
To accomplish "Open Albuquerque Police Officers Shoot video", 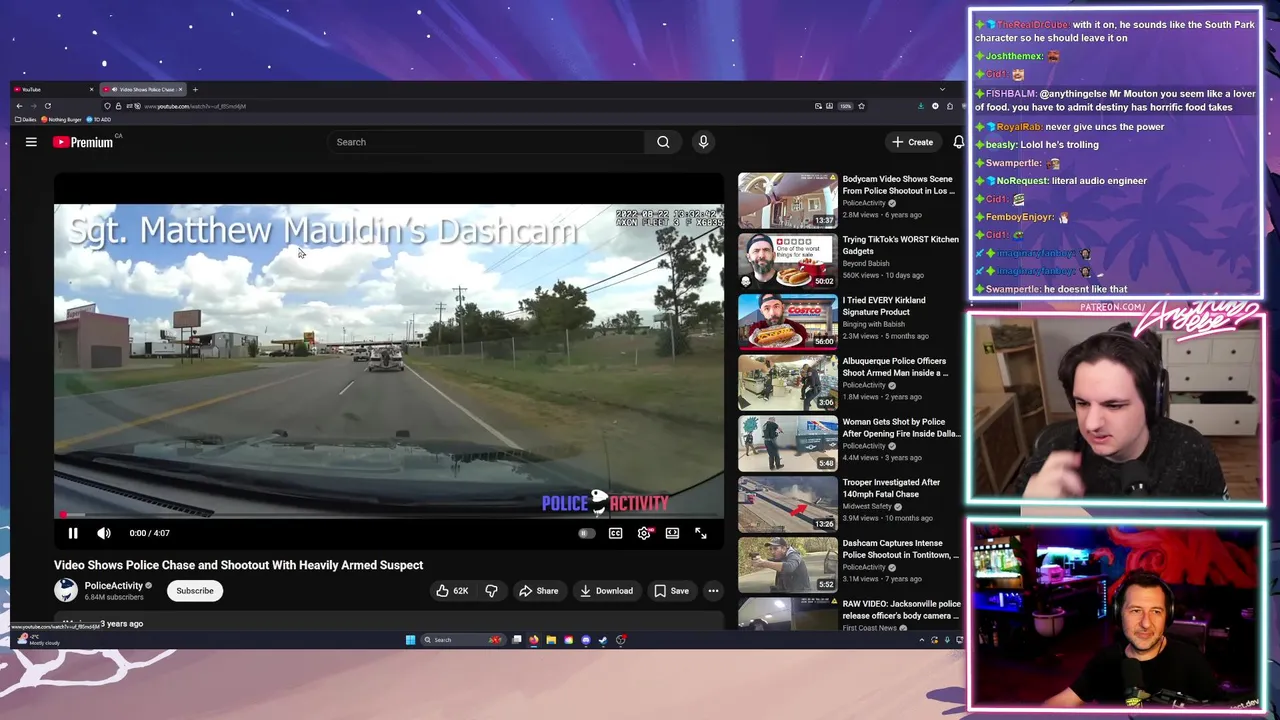I will pos(850,382).
